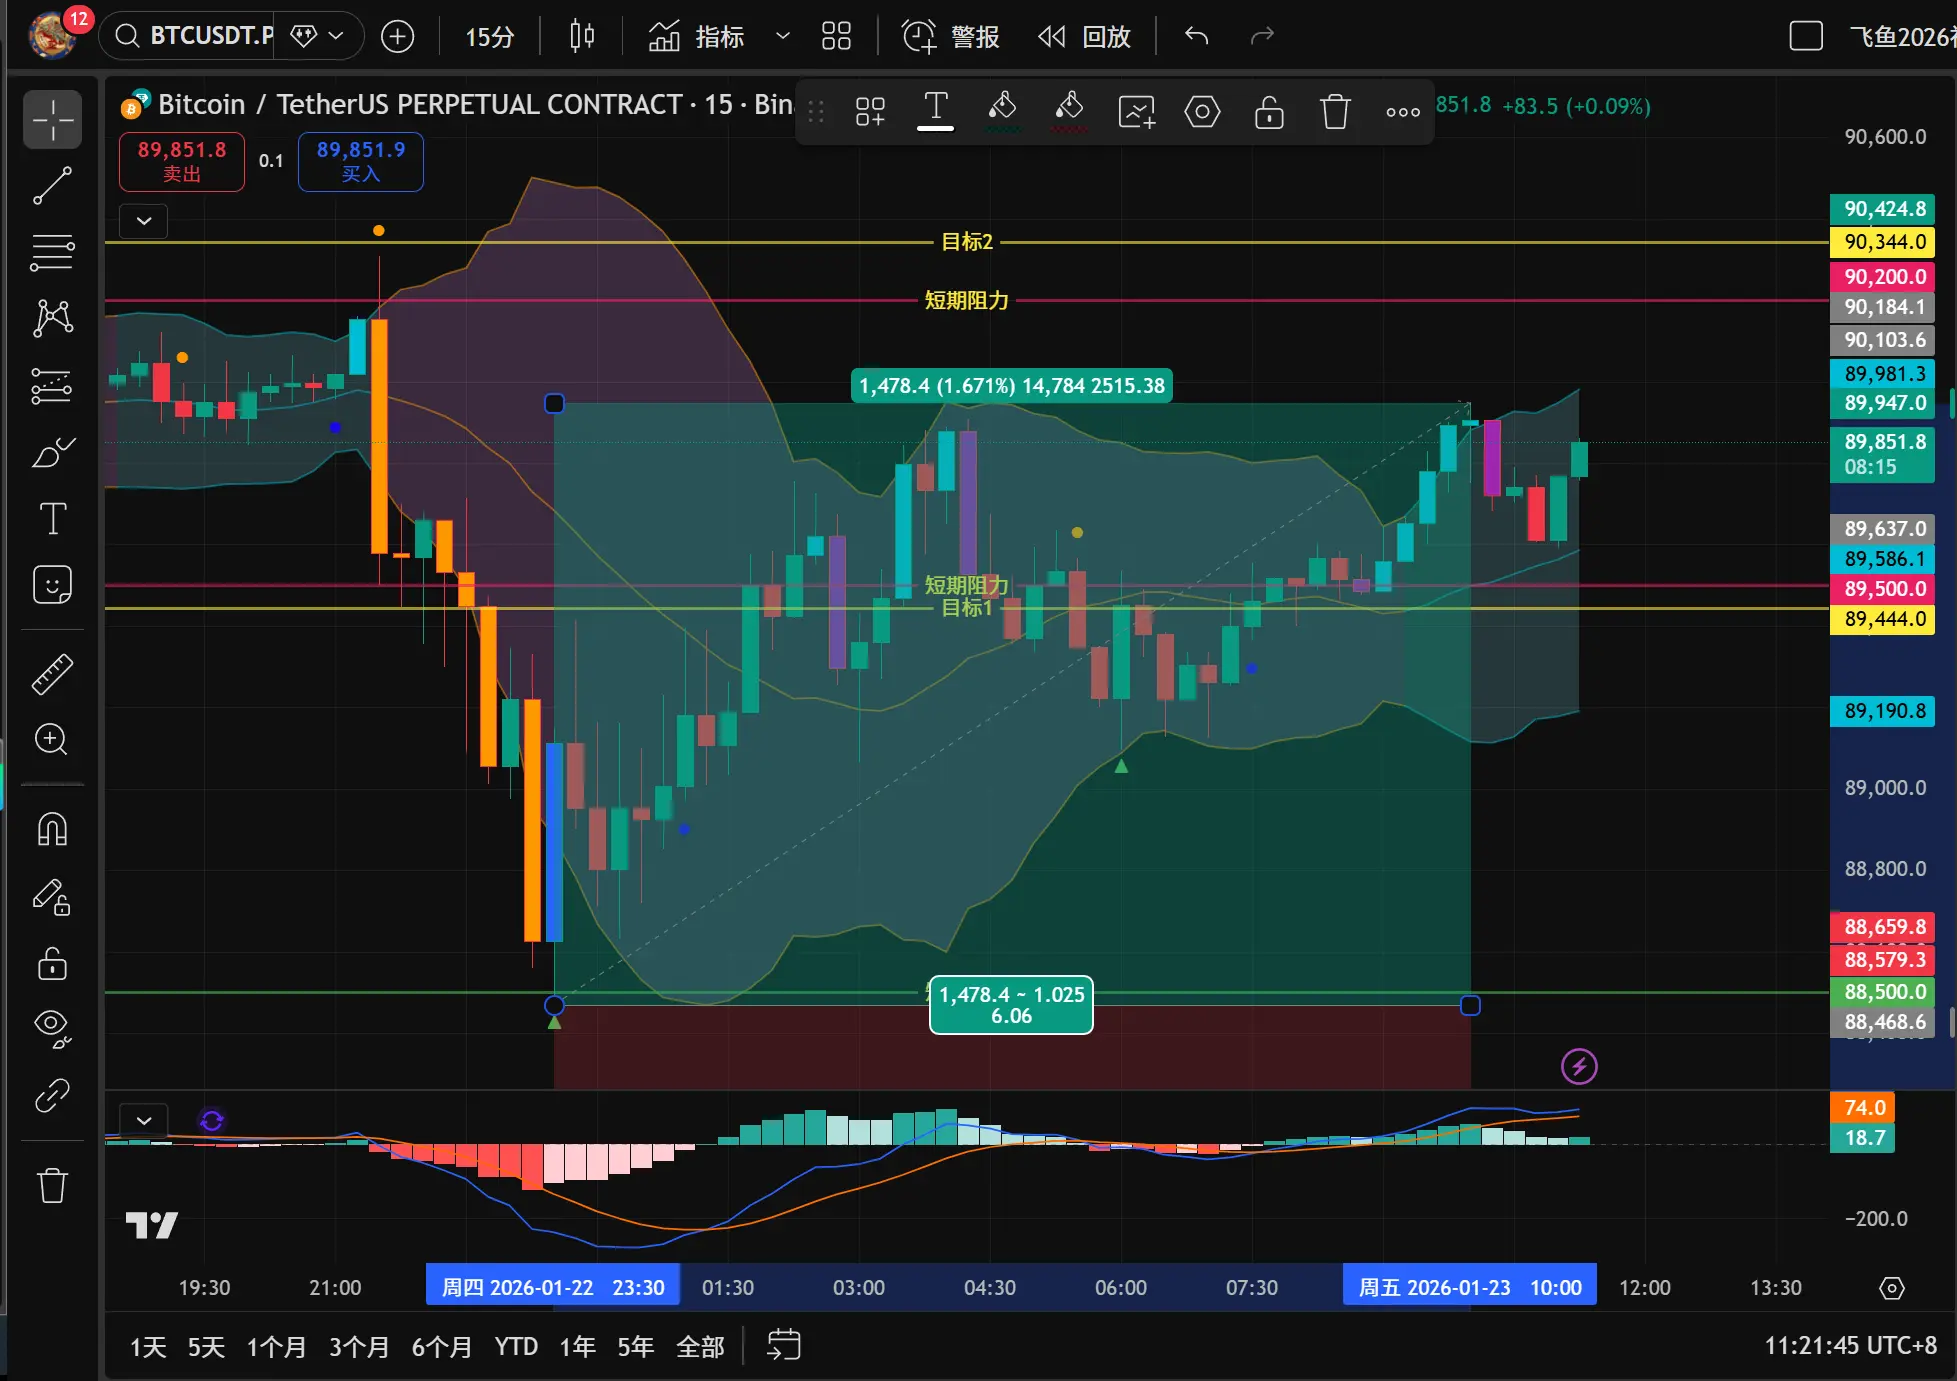Select the 1个月 time range

click(276, 1347)
